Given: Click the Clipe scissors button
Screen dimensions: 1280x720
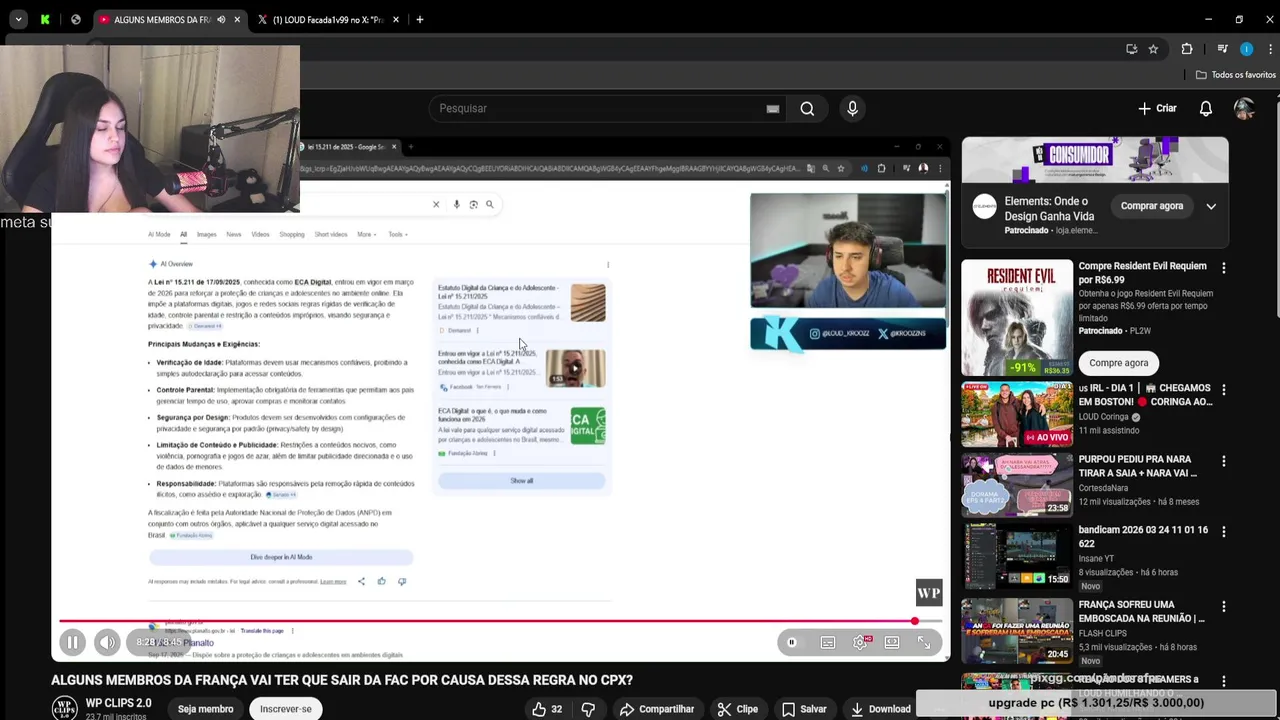Looking at the screenshot, I should click(737, 709).
